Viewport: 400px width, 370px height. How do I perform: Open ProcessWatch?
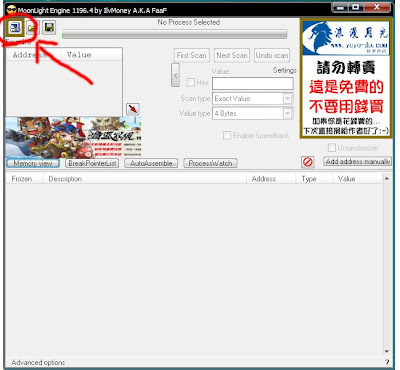210,163
